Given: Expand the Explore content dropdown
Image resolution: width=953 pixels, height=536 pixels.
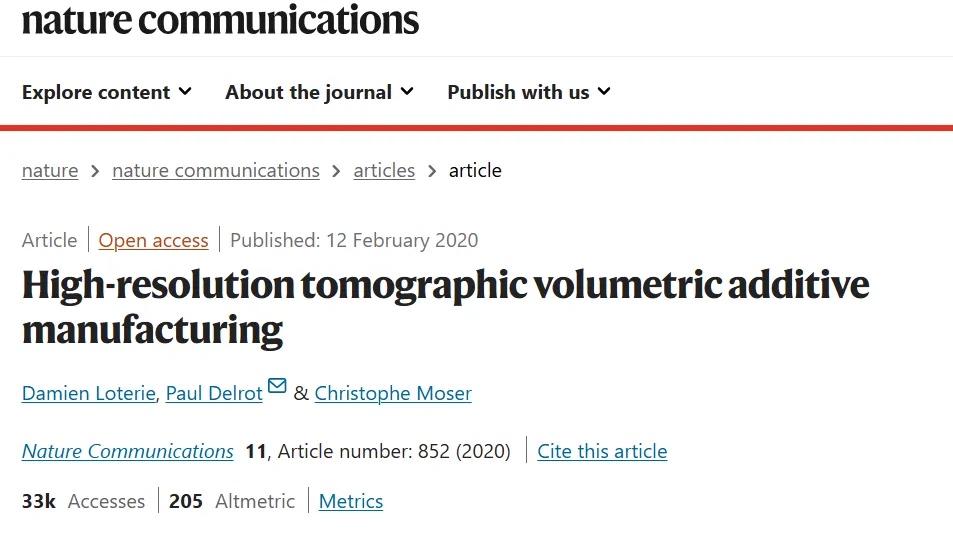Looking at the screenshot, I should click(106, 92).
